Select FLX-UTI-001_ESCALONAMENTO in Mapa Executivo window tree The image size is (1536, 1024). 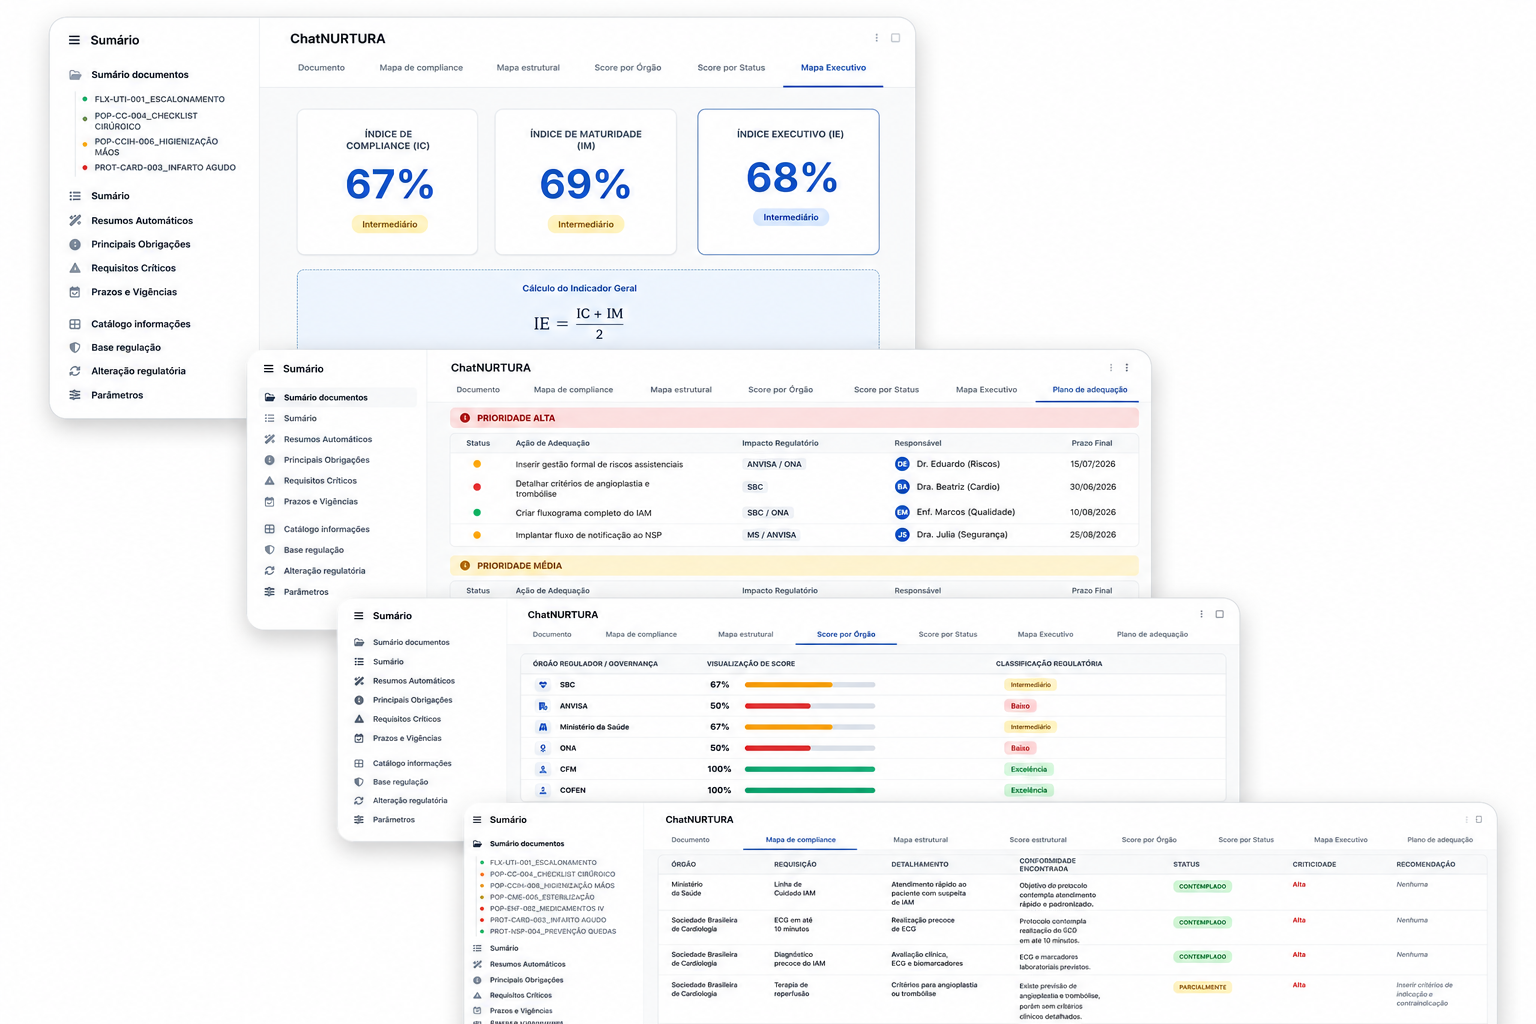[160, 100]
